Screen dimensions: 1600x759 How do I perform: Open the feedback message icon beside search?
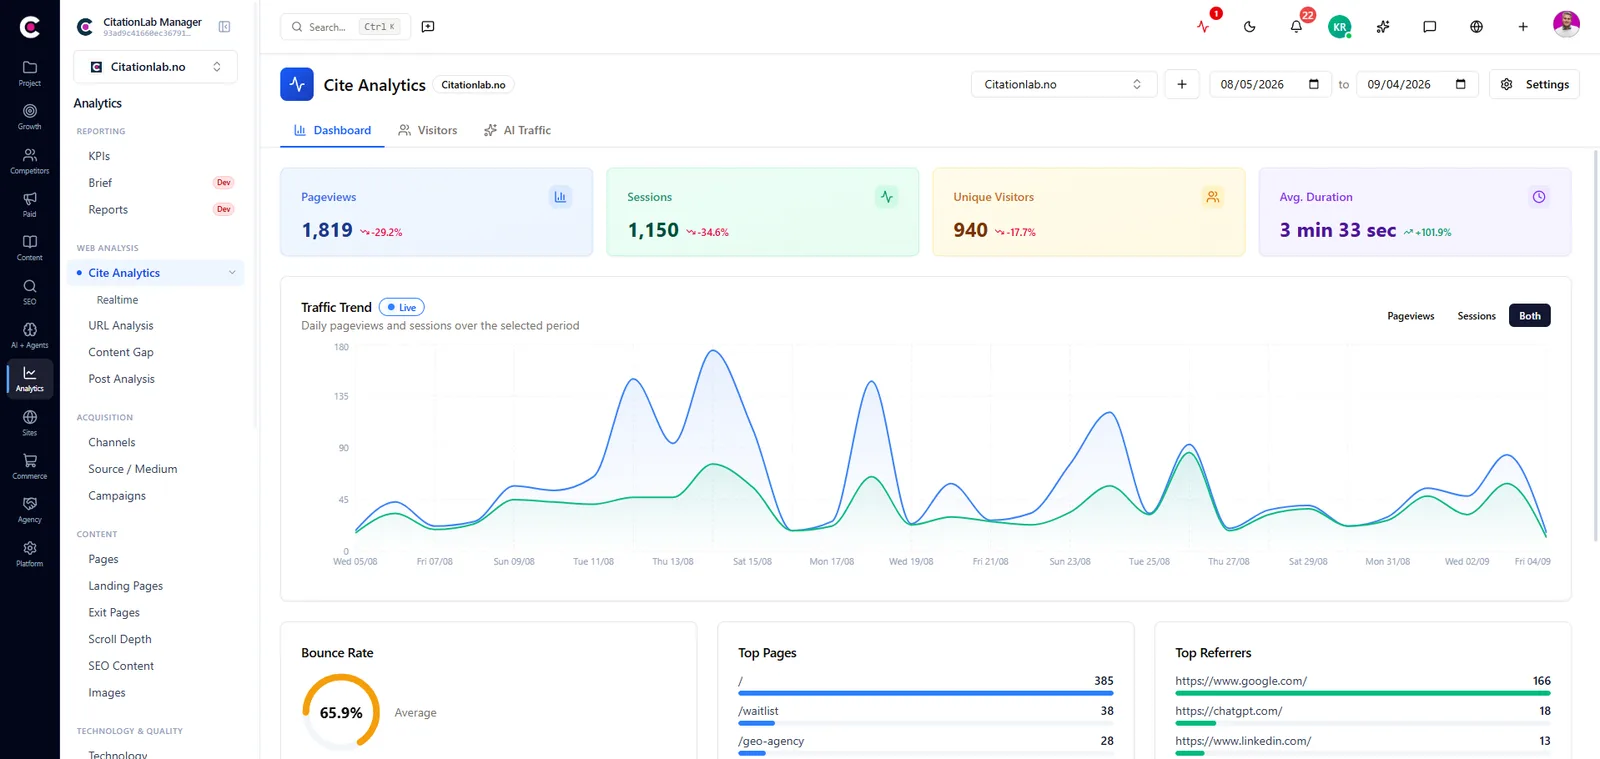click(428, 27)
